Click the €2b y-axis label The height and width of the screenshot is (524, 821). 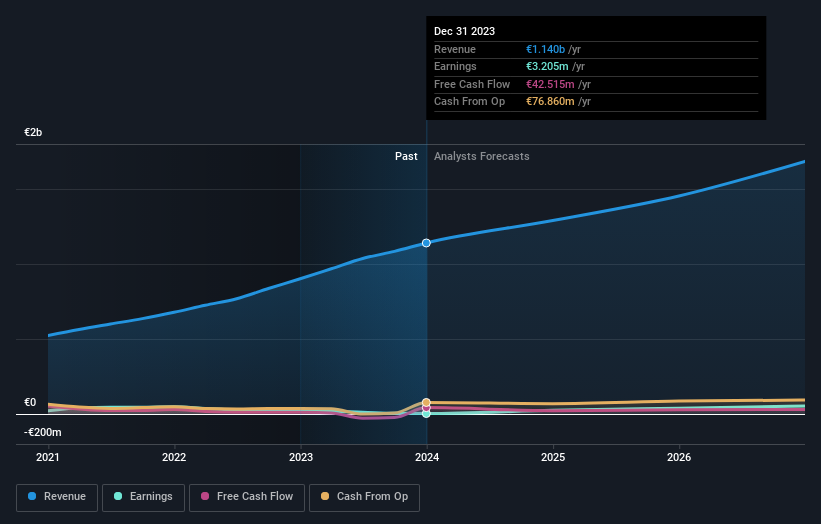(33, 132)
